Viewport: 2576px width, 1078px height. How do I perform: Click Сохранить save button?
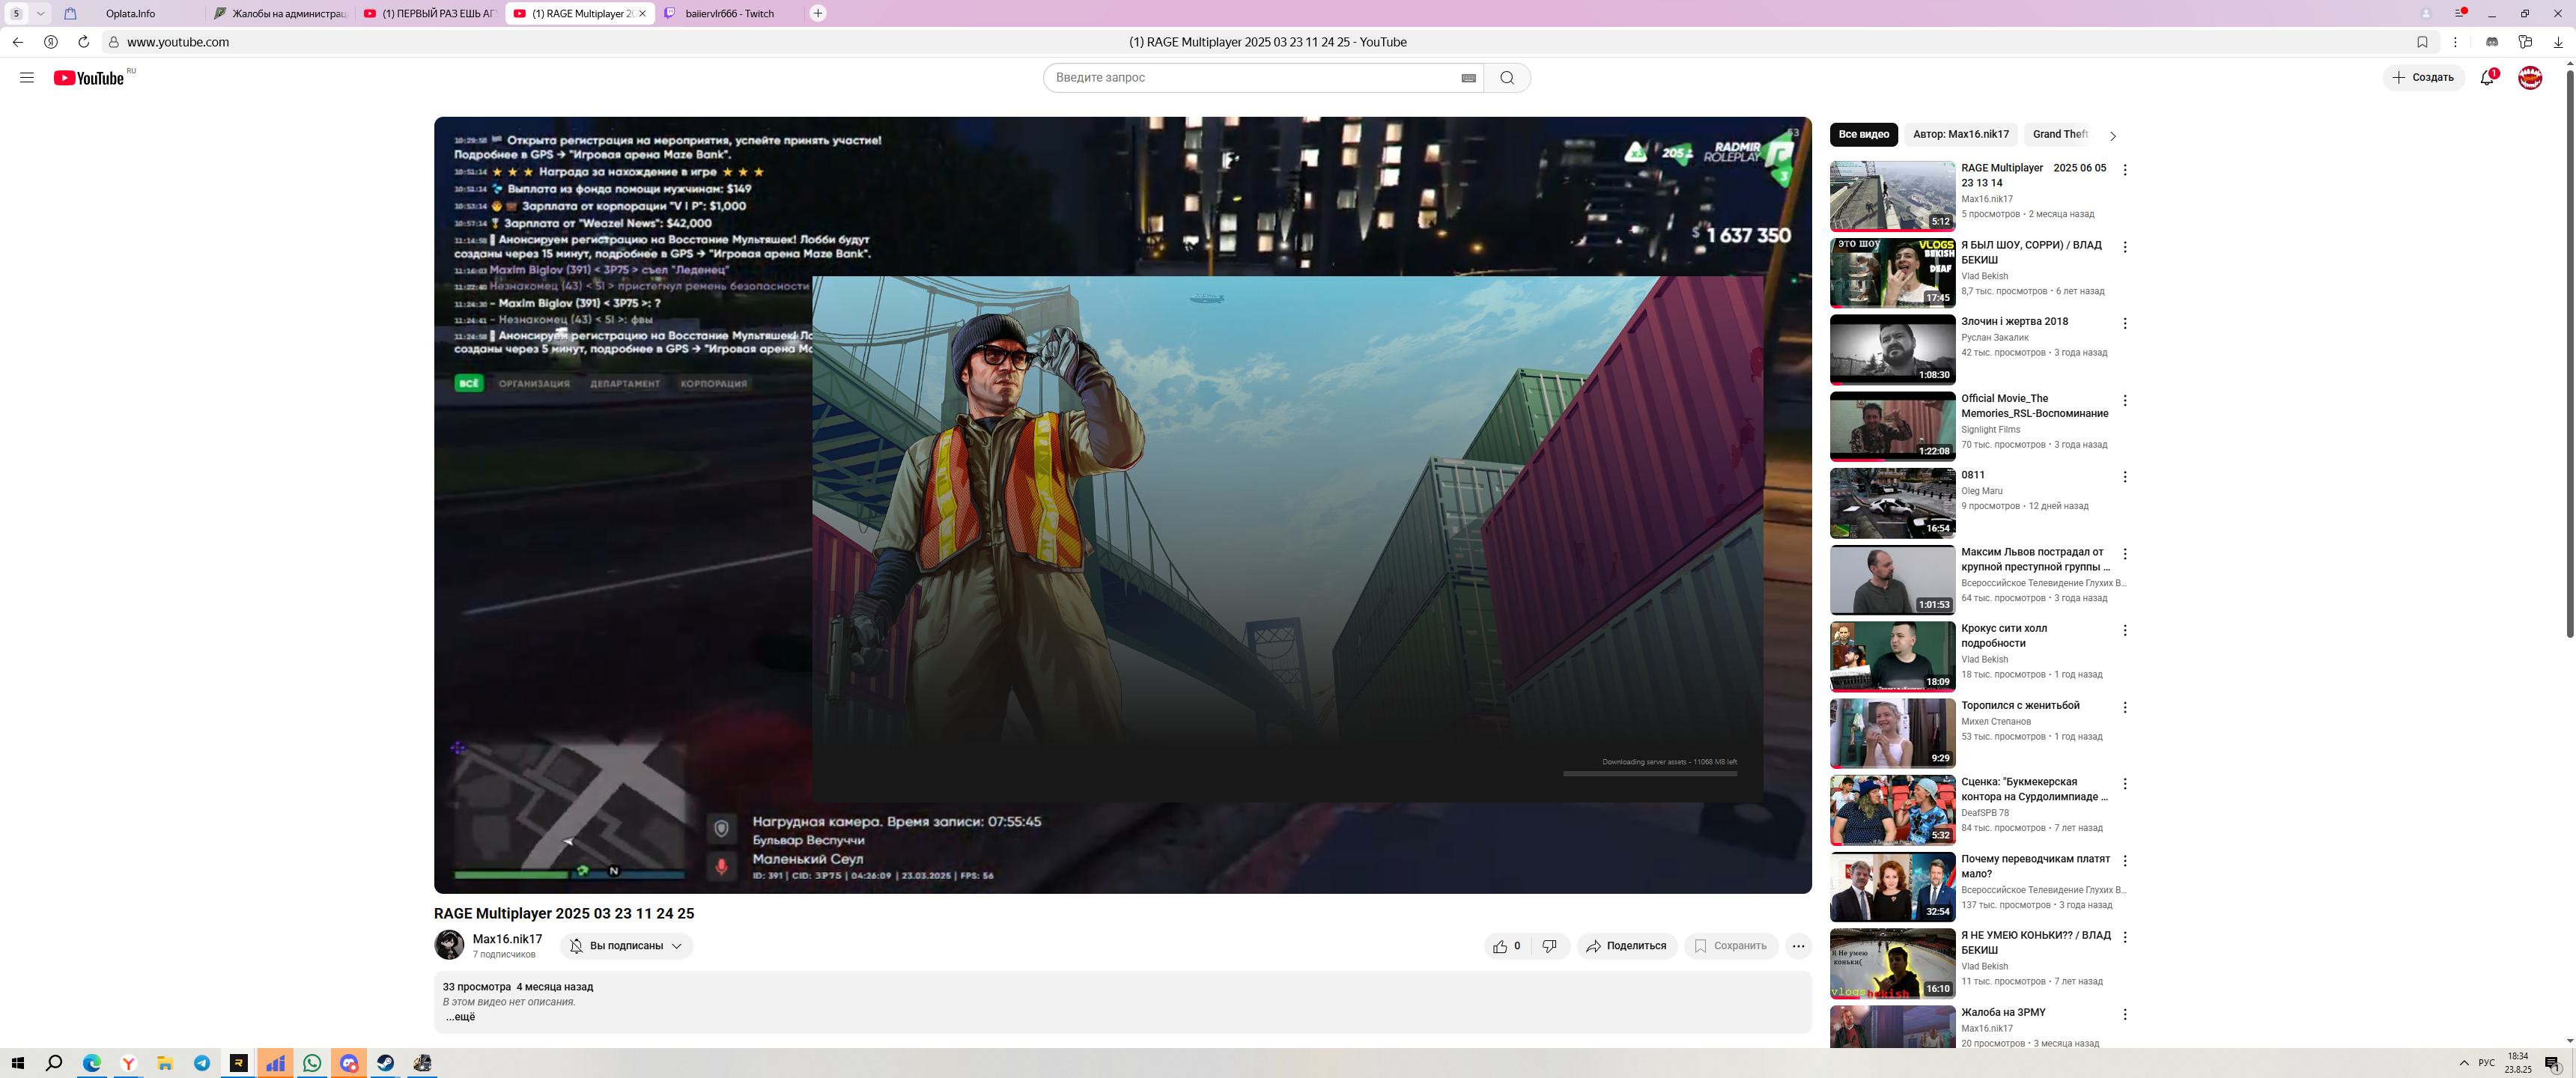(x=1730, y=946)
